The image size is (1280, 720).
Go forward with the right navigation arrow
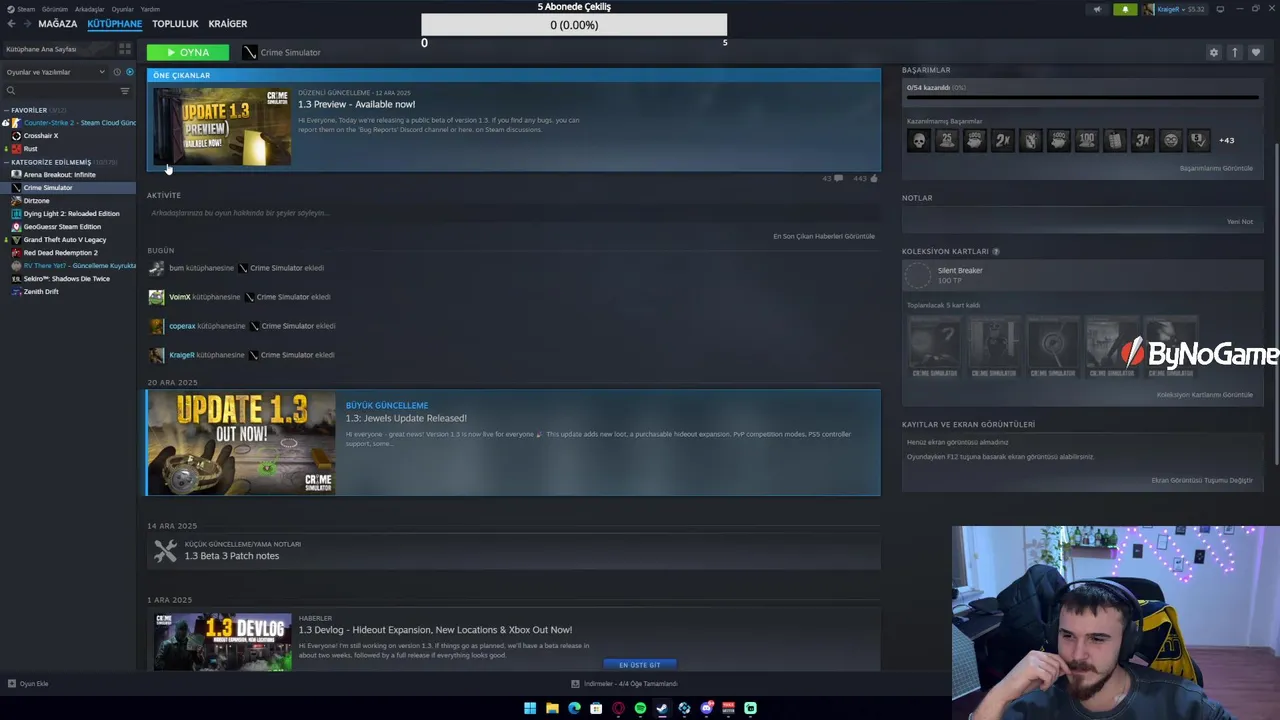pyautogui.click(x=27, y=24)
